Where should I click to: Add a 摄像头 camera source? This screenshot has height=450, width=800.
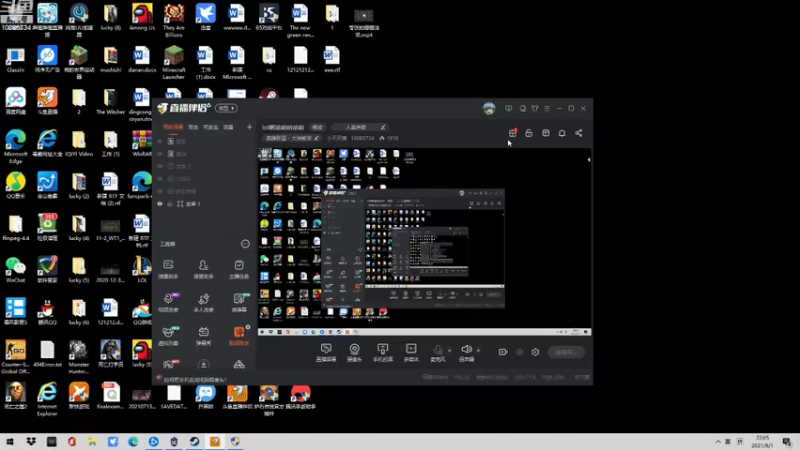[x=354, y=352]
